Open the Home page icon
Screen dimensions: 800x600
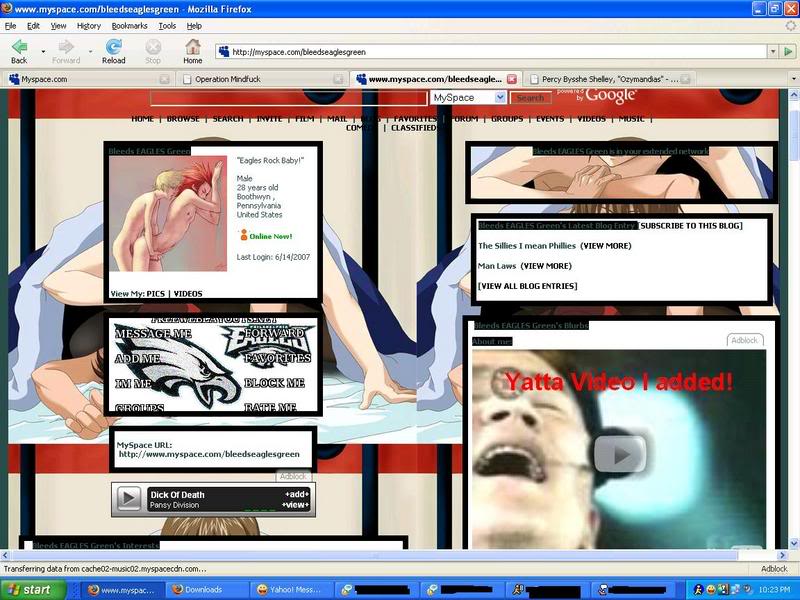pos(192,51)
